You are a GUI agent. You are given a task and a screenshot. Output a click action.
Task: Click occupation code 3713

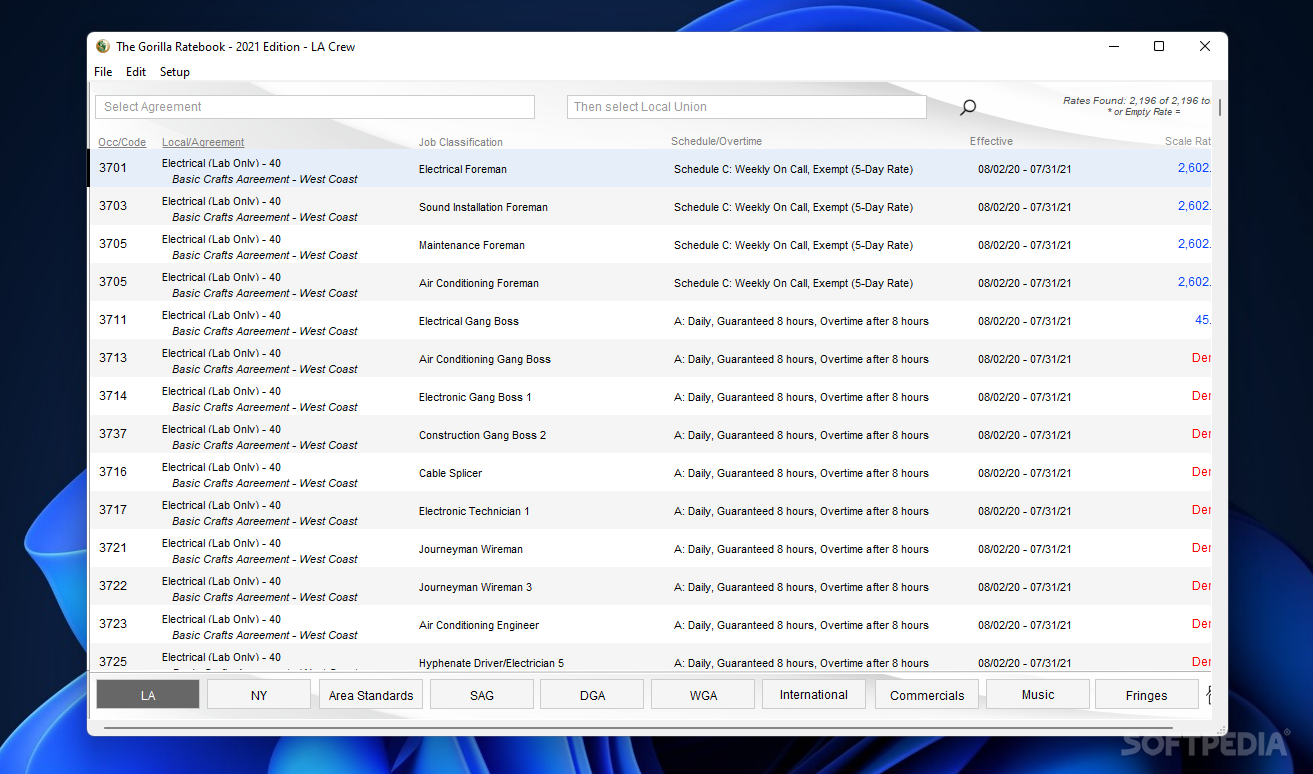[113, 358]
